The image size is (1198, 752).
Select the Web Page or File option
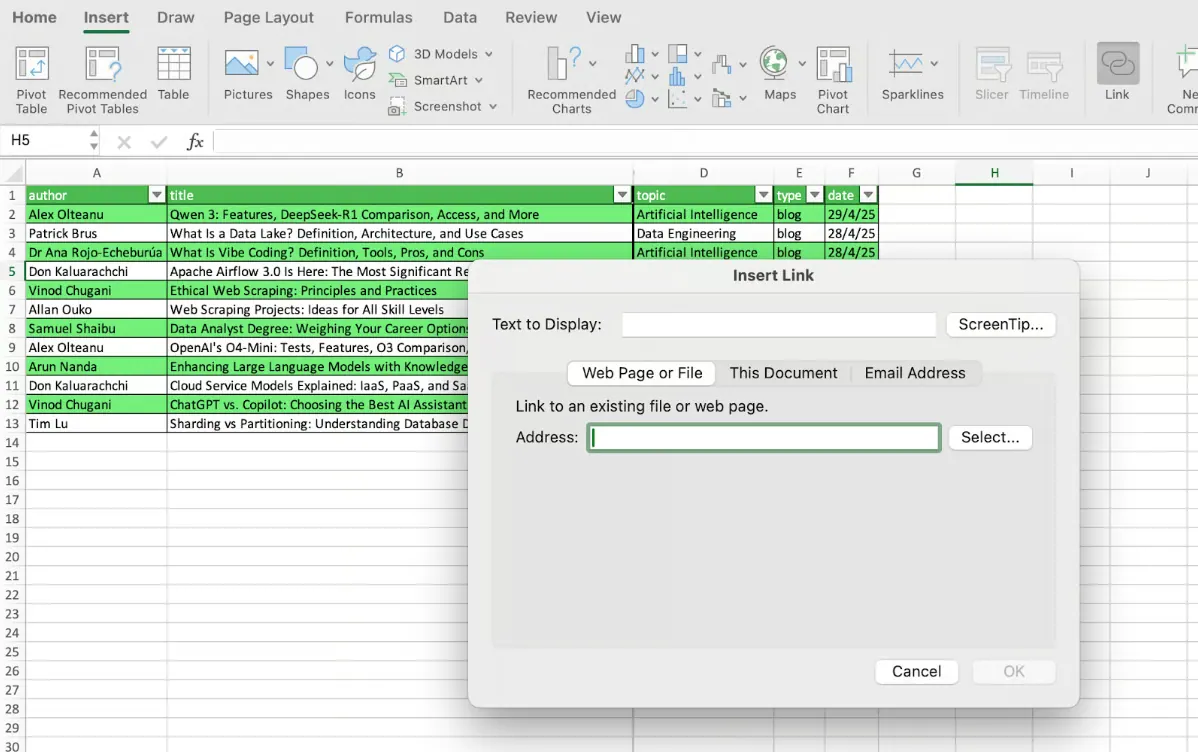tap(642, 373)
